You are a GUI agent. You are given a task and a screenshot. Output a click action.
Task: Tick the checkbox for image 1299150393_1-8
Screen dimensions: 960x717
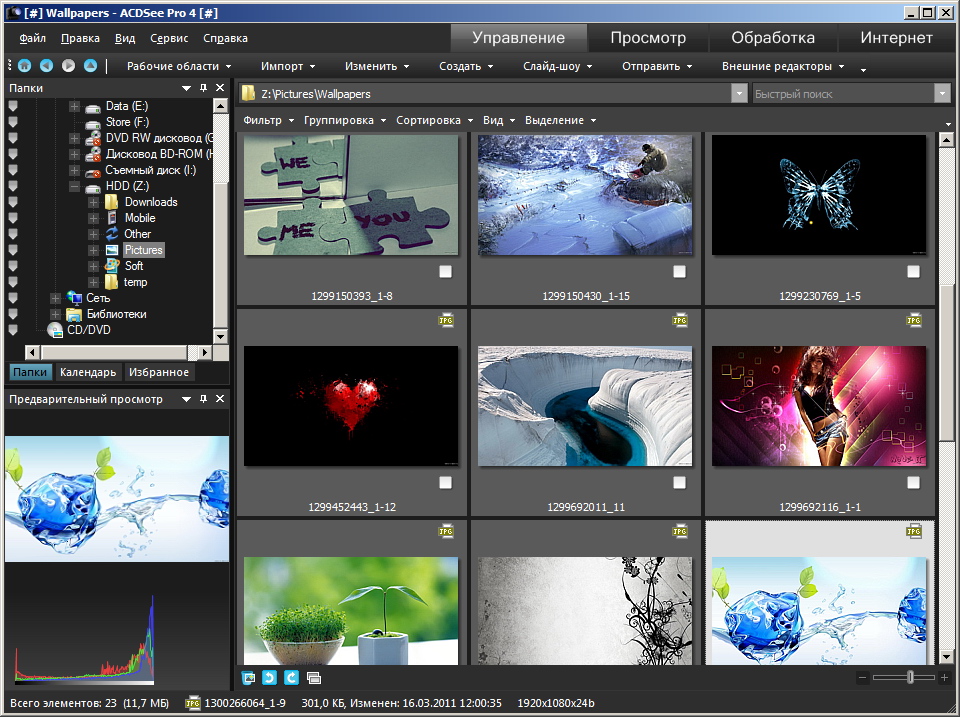coord(445,272)
